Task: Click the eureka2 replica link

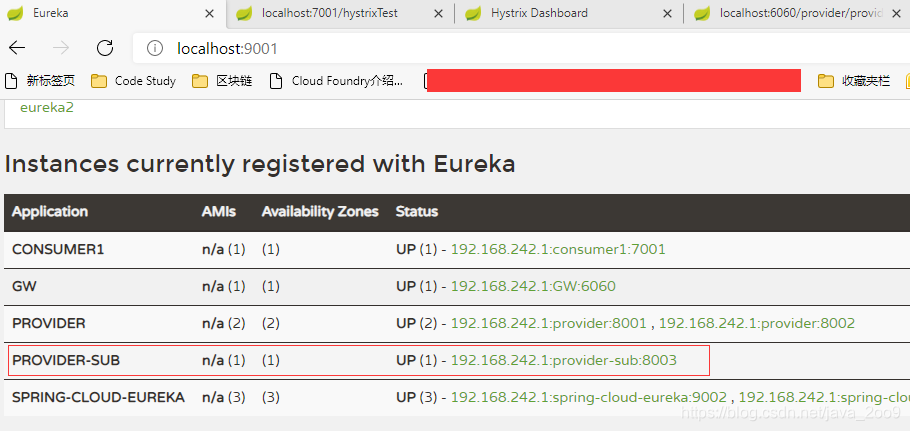Action: pos(47,107)
